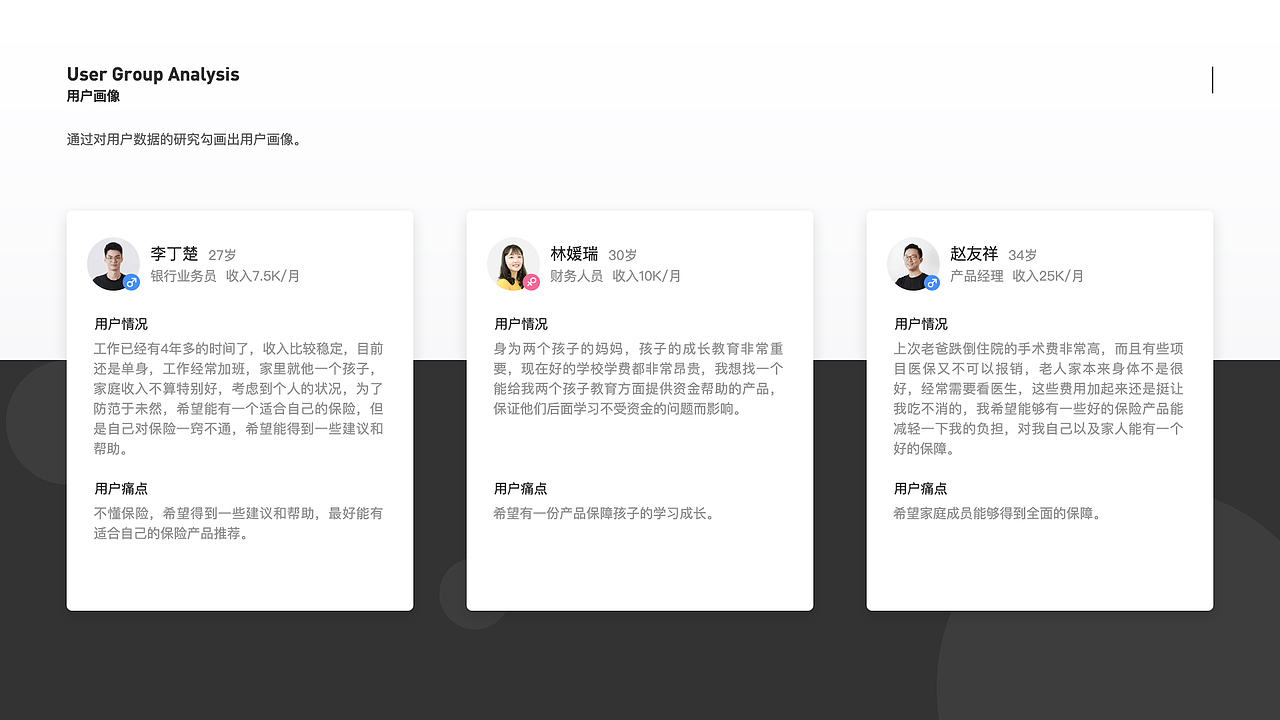Click the 财务人员 occupation label
1280x720 pixels.
pyautogui.click(x=575, y=276)
